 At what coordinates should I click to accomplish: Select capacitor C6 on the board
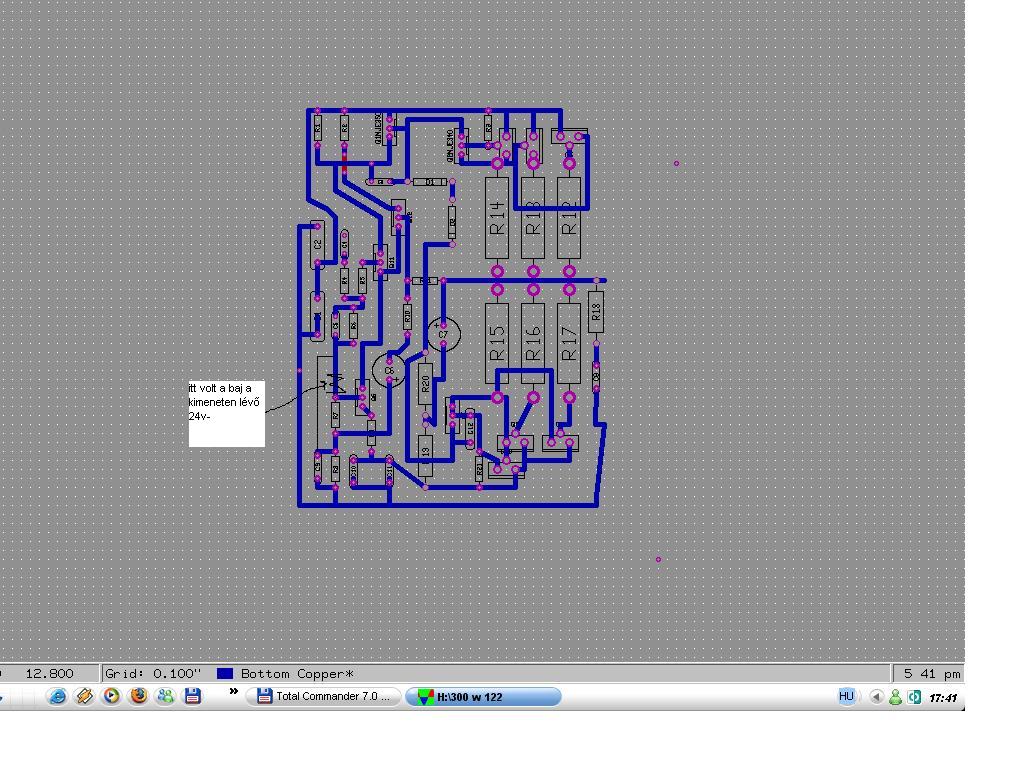[389, 370]
